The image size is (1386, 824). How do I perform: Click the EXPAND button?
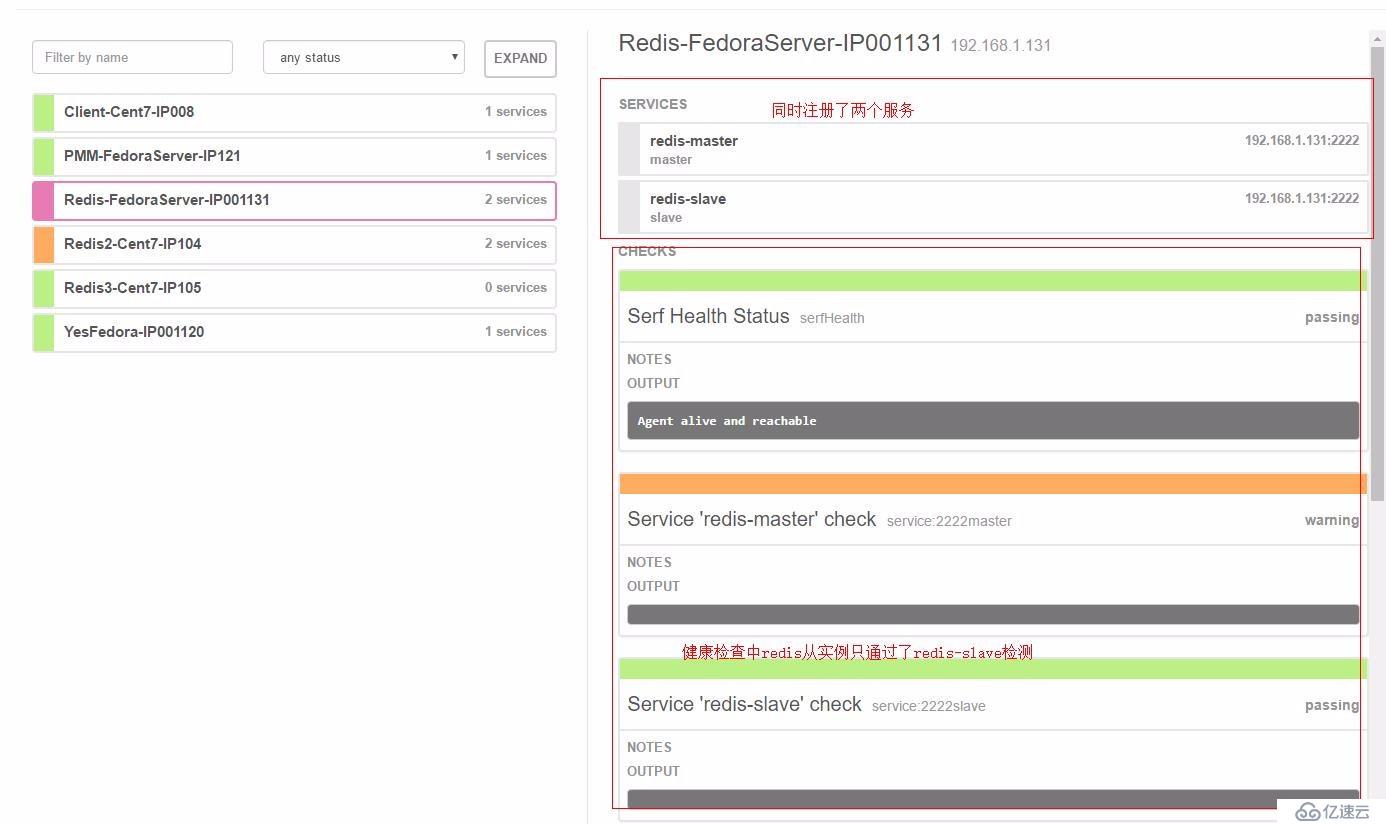(x=520, y=58)
